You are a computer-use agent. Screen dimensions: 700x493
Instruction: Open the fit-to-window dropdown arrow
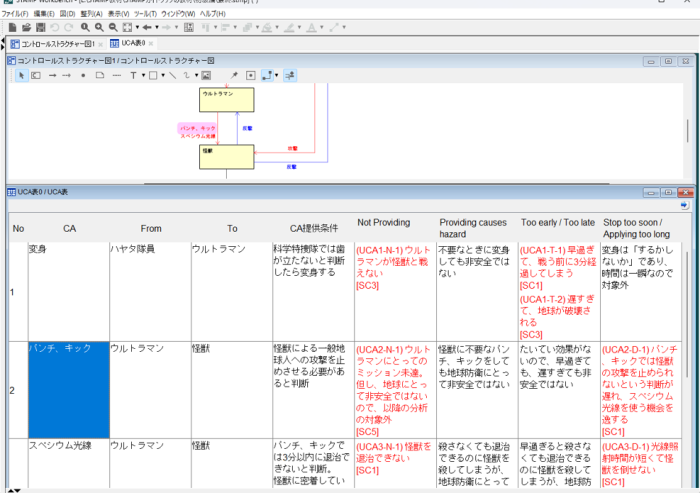point(137,27)
